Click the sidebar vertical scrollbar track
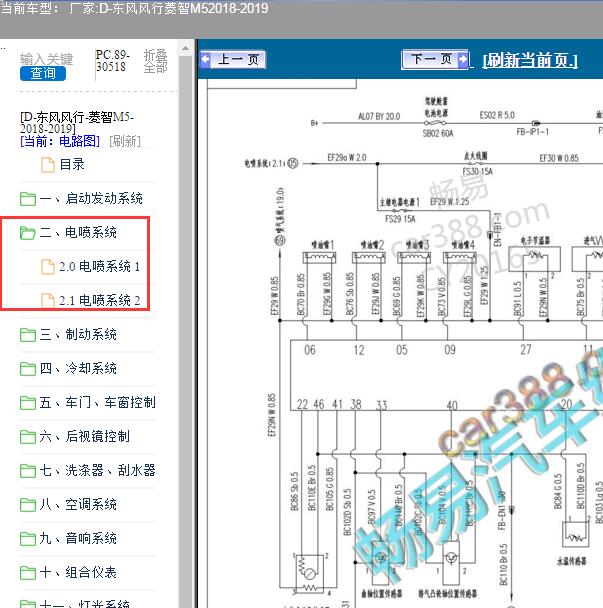The width and height of the screenshot is (603, 608). [185, 330]
